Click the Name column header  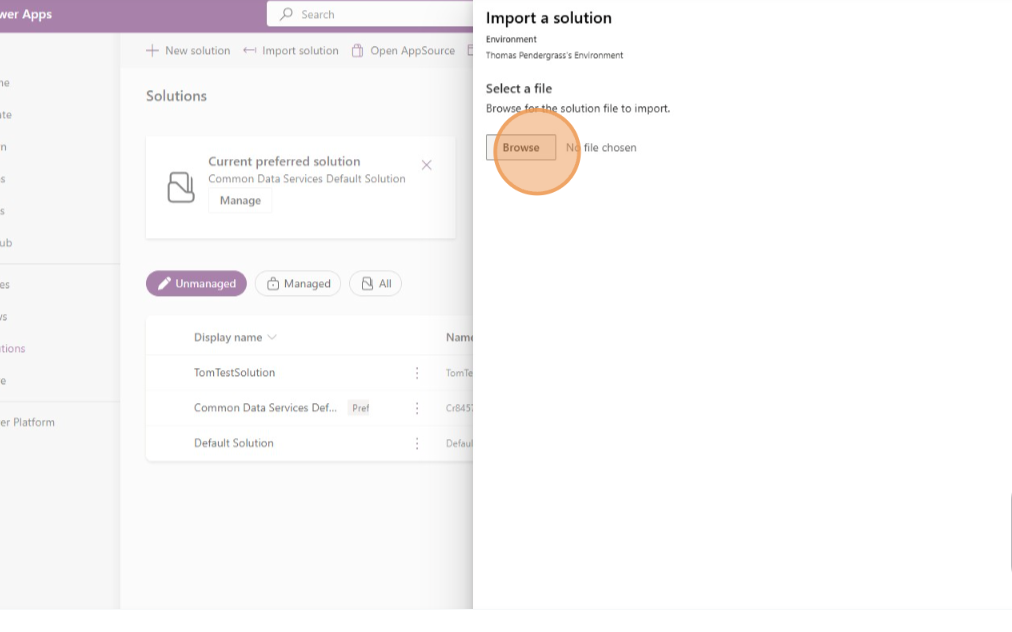tap(459, 337)
